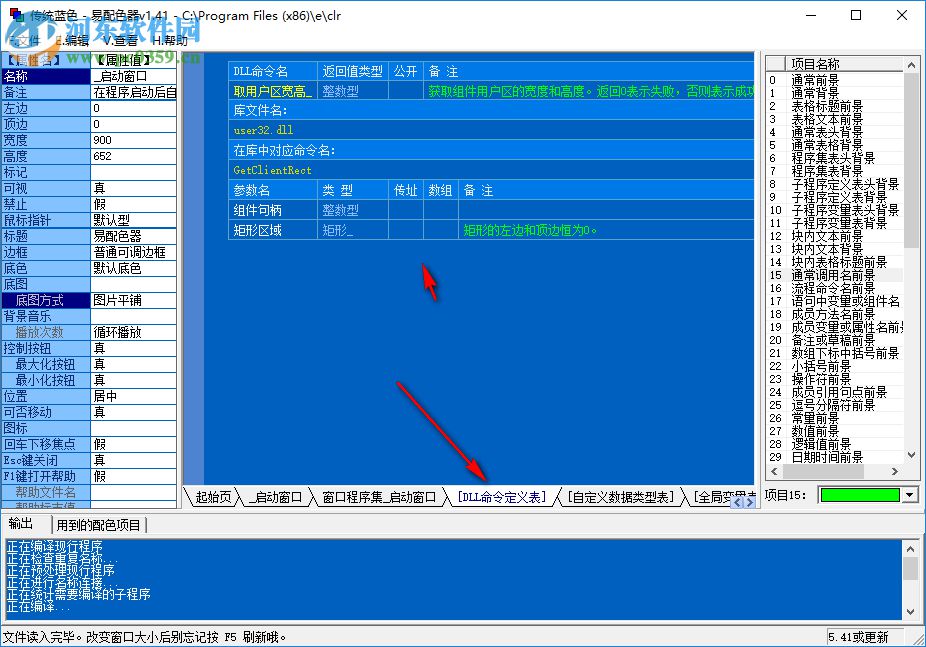Toggle the 可否移动 property value
Screen dimensions: 926x647
tap(134, 411)
